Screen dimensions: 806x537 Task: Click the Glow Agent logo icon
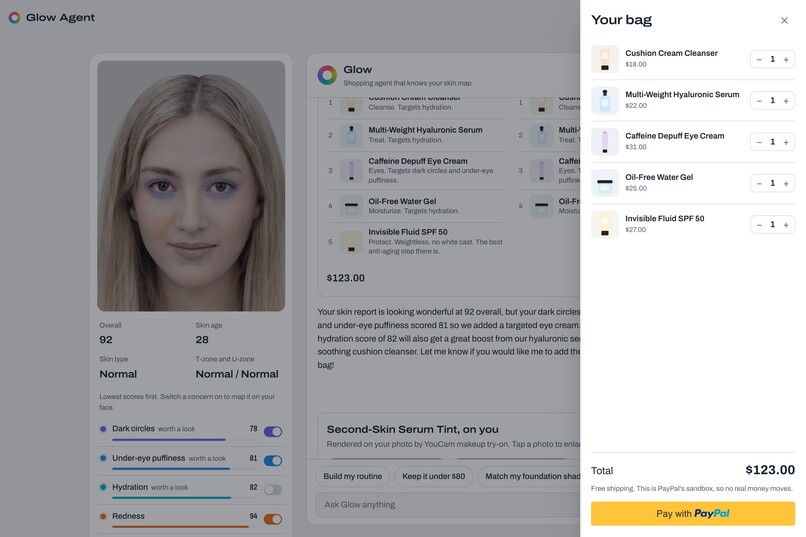pos(14,17)
